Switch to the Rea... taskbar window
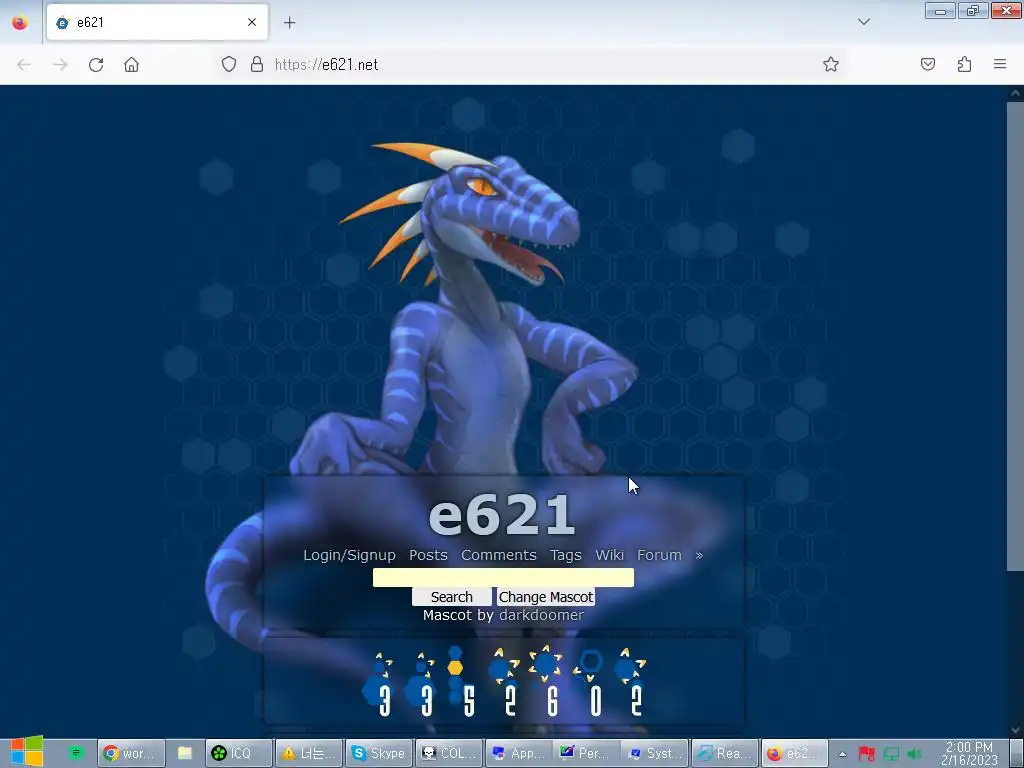1024x768 pixels. 725,754
